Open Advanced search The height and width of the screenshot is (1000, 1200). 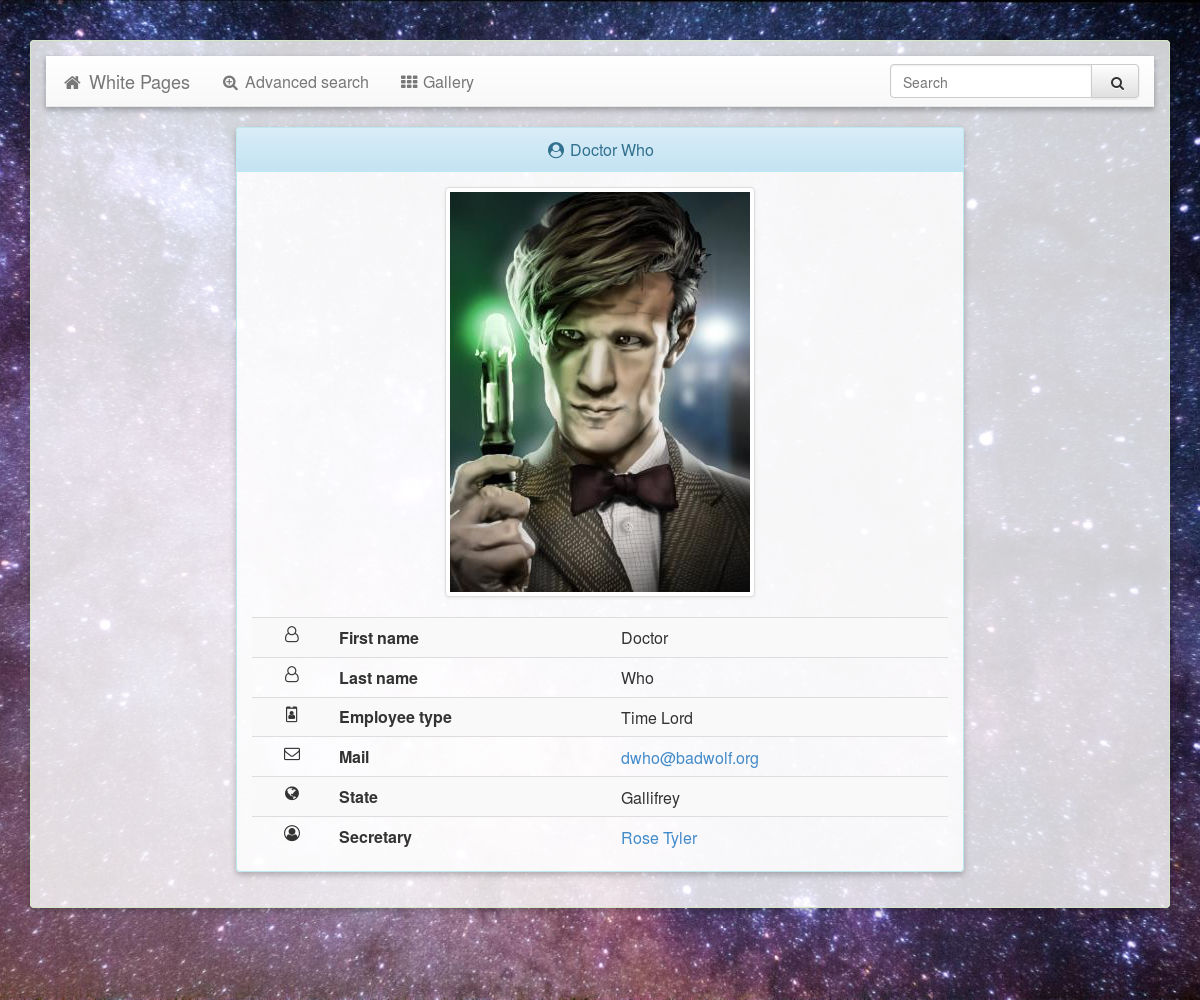296,82
